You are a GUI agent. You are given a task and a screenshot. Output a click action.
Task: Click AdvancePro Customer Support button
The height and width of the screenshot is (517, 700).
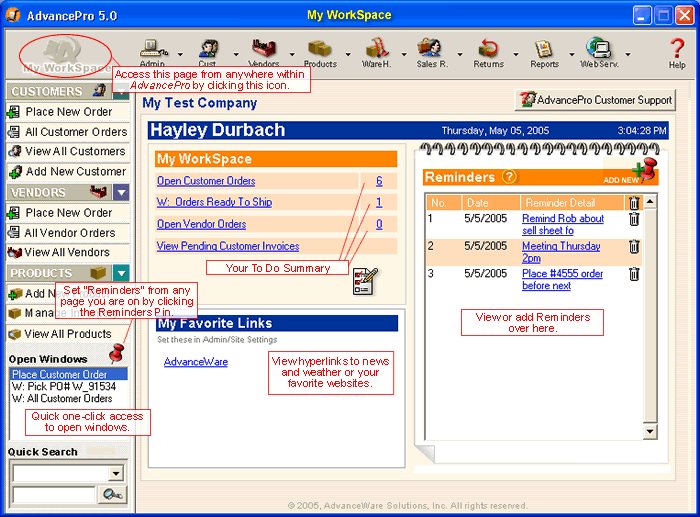[596, 100]
